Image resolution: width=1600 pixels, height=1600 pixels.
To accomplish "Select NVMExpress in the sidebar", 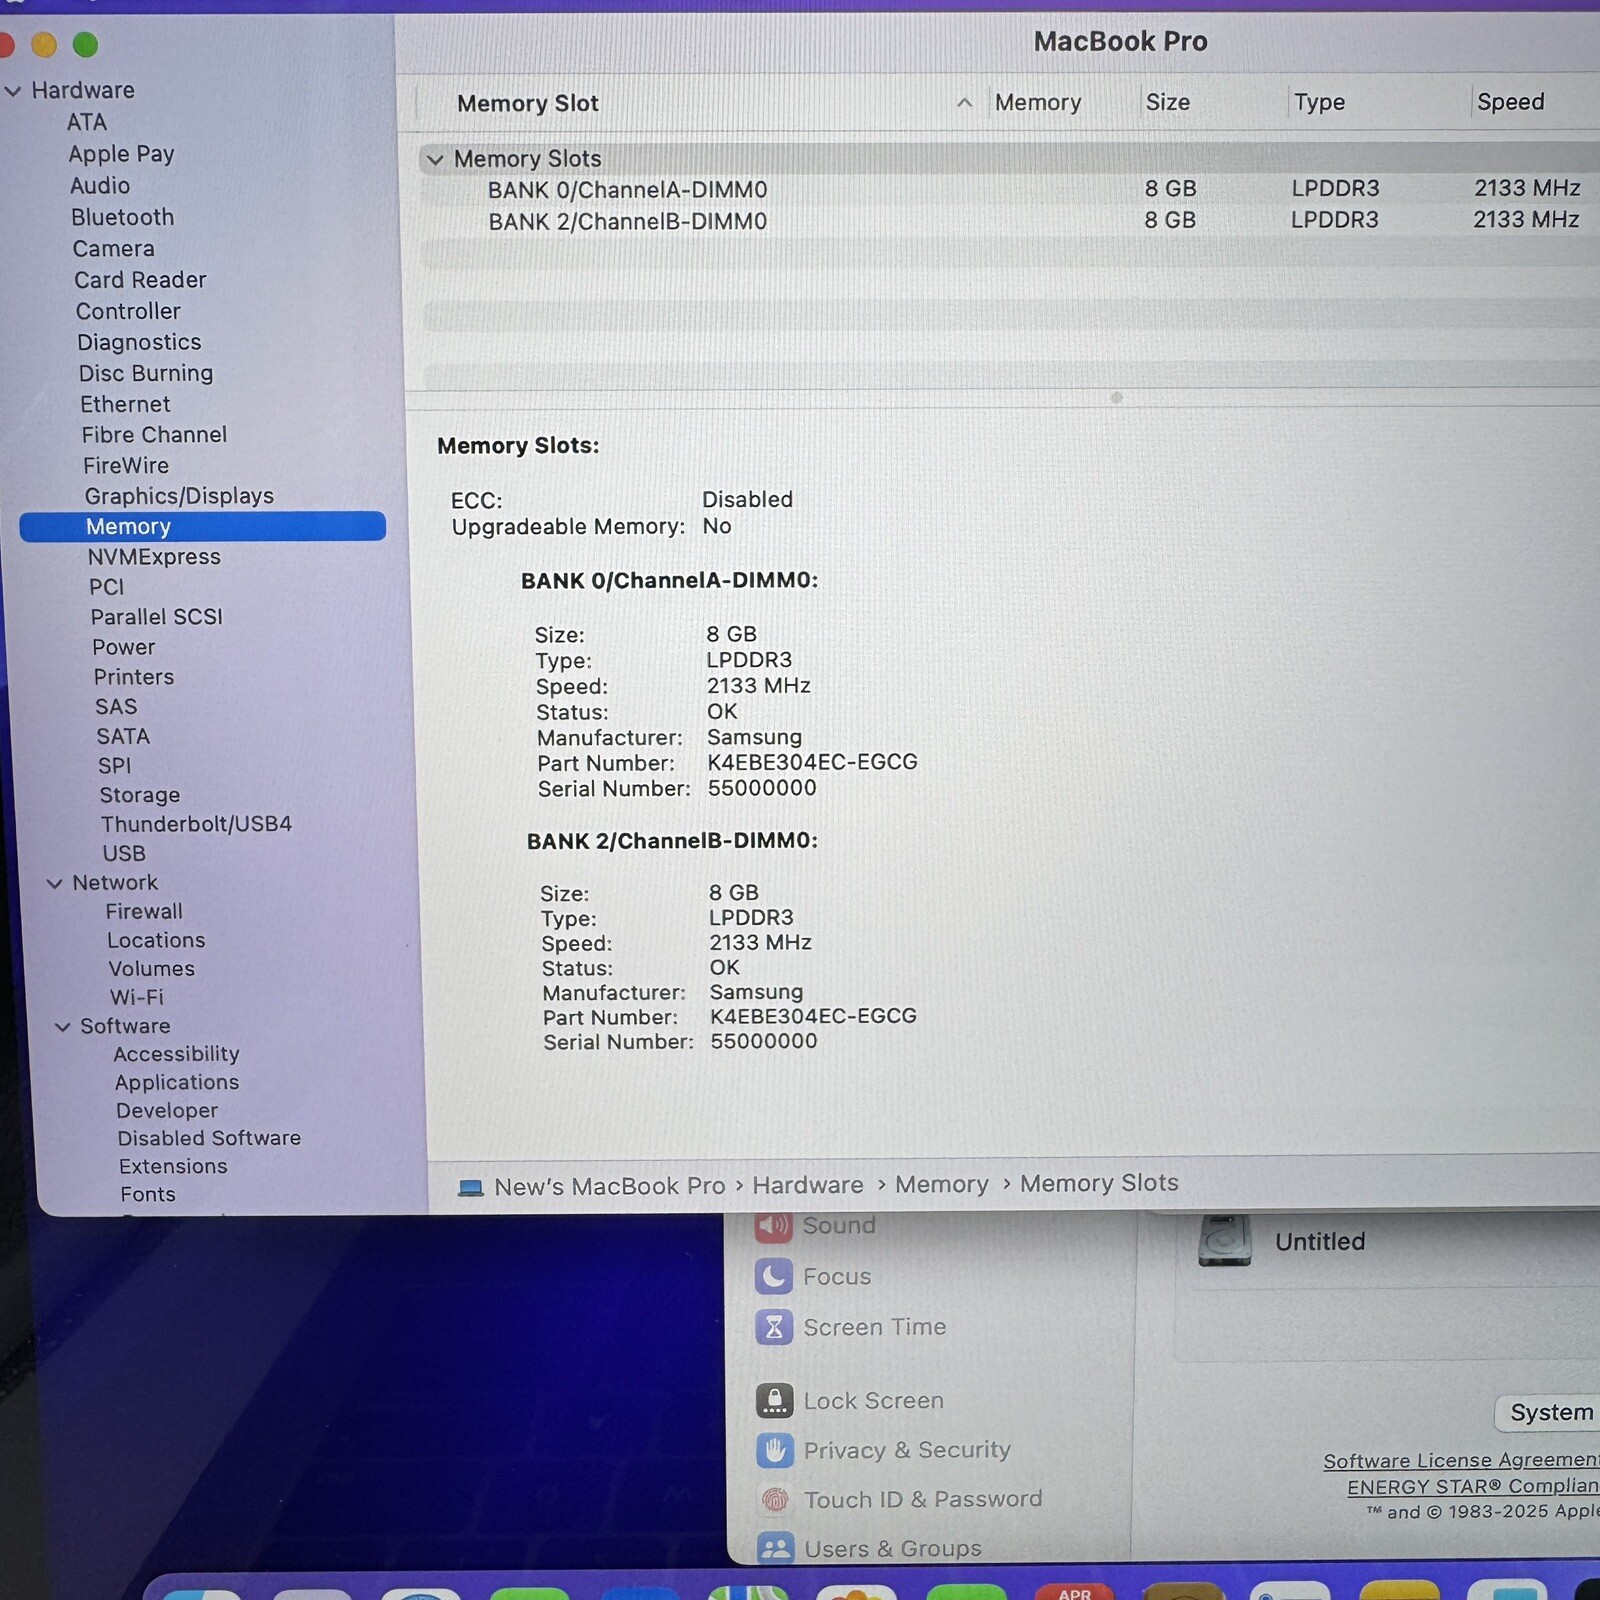I will click(x=154, y=557).
